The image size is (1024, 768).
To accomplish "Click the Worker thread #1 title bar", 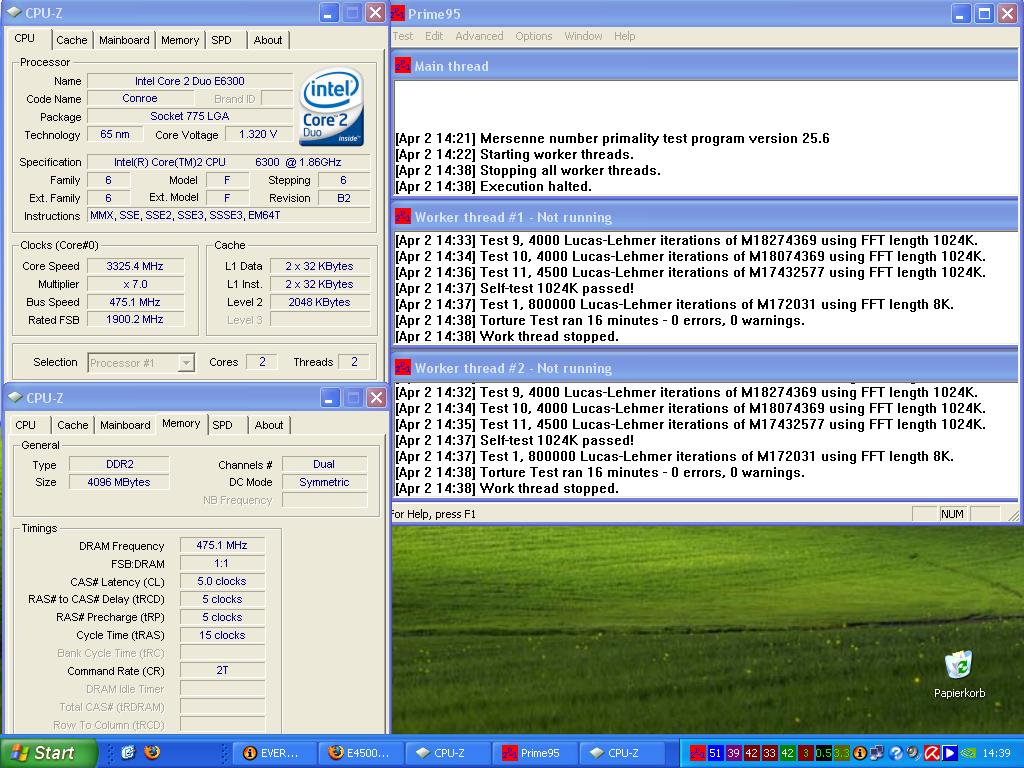I will pyautogui.click(x=705, y=217).
